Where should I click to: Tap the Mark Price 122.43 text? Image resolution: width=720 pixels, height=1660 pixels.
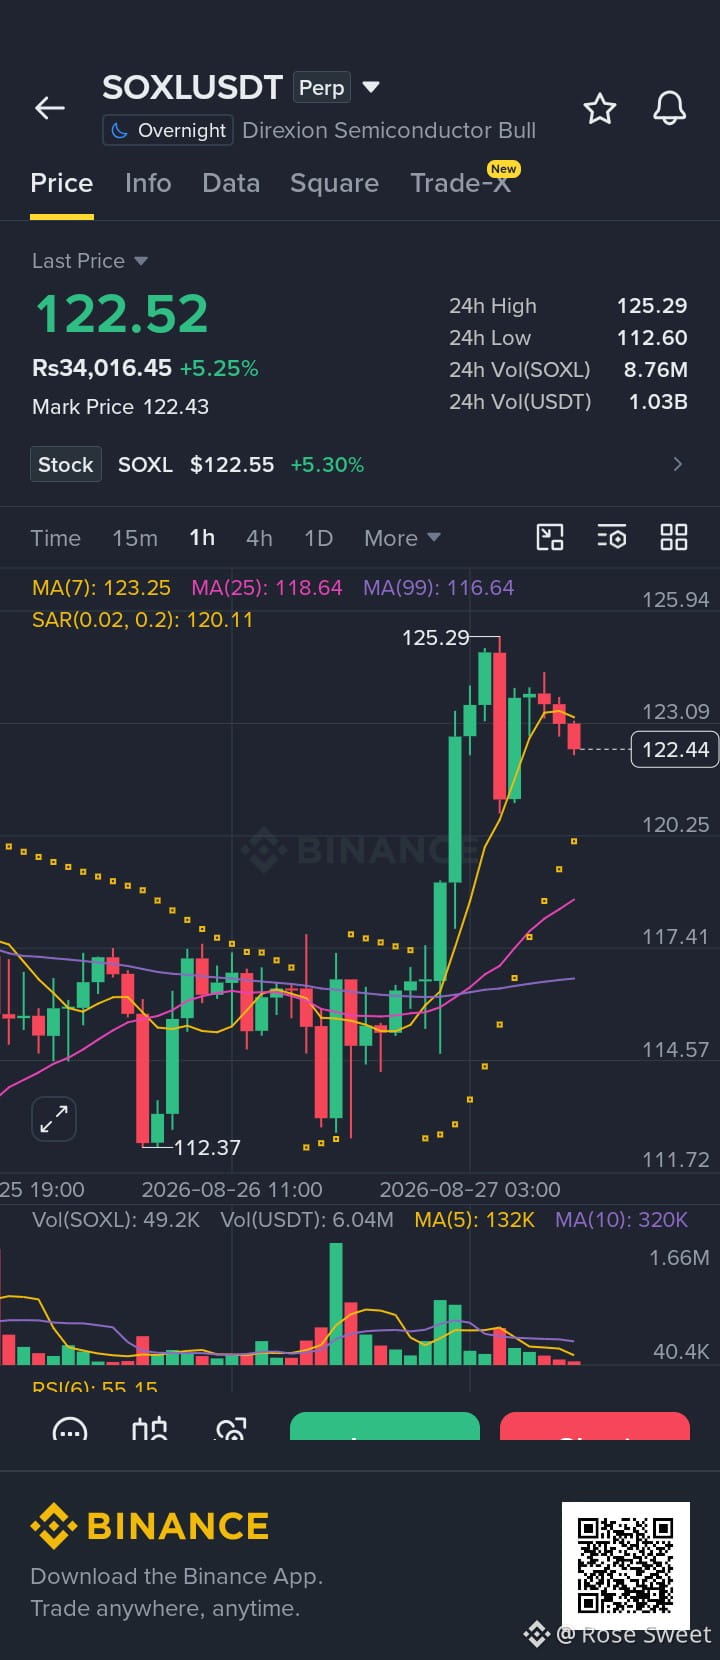120,407
